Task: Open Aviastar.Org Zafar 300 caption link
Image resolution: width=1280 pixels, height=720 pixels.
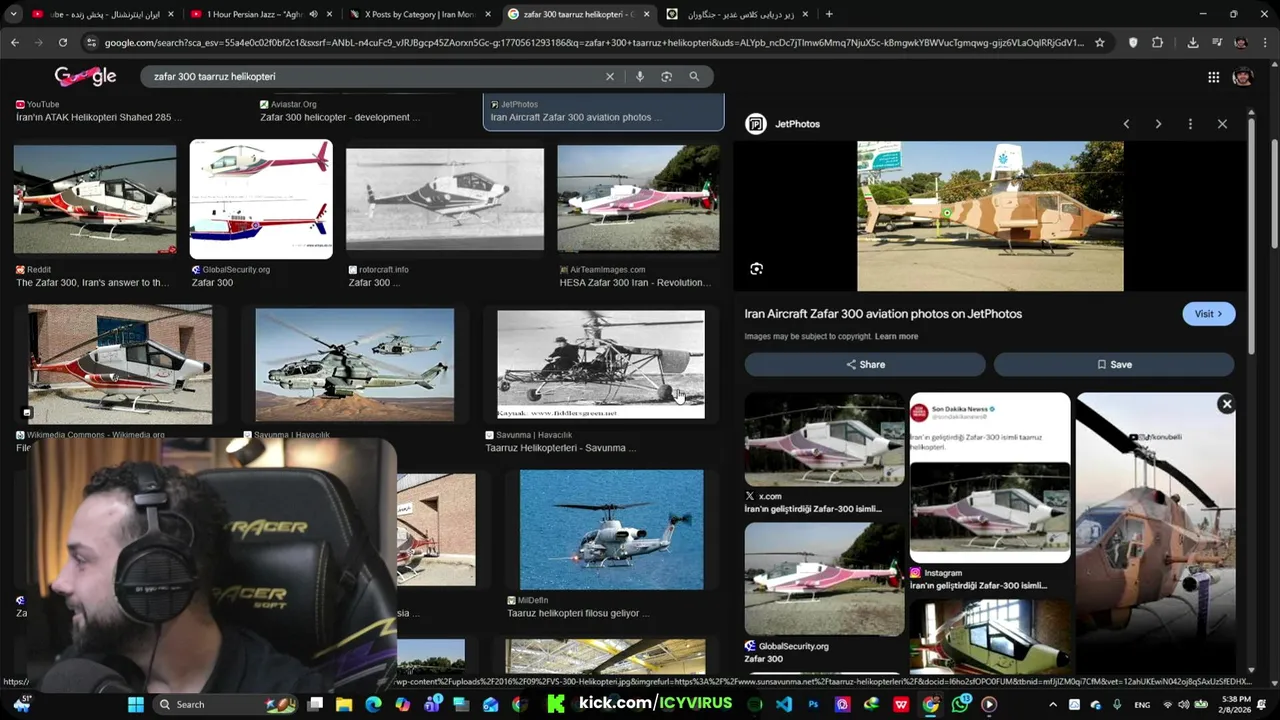Action: tap(340, 117)
